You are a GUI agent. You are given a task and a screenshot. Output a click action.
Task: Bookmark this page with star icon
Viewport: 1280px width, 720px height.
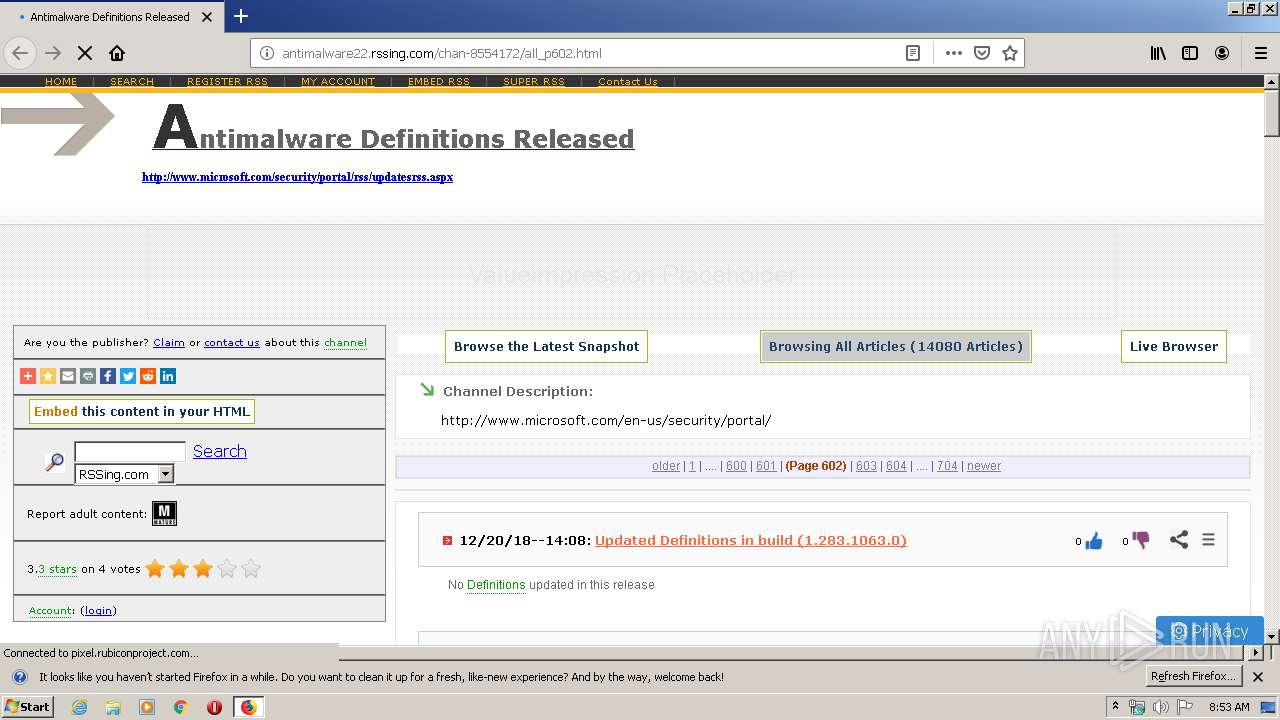(x=1010, y=53)
